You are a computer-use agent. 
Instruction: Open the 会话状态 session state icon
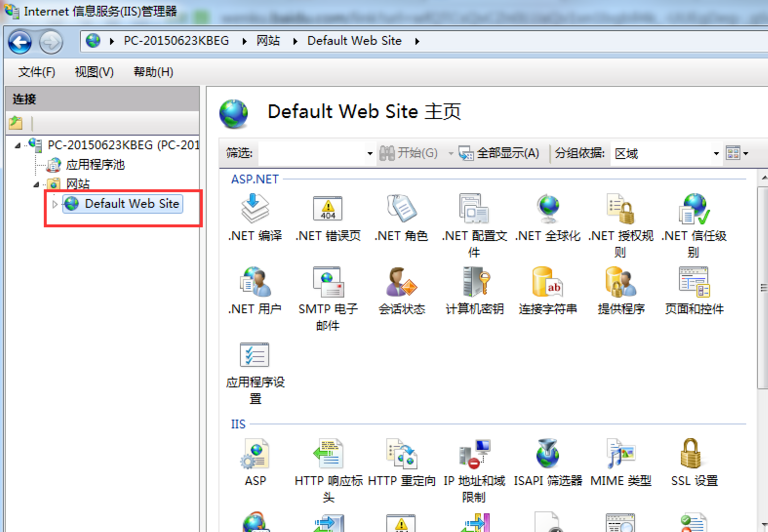[401, 282]
